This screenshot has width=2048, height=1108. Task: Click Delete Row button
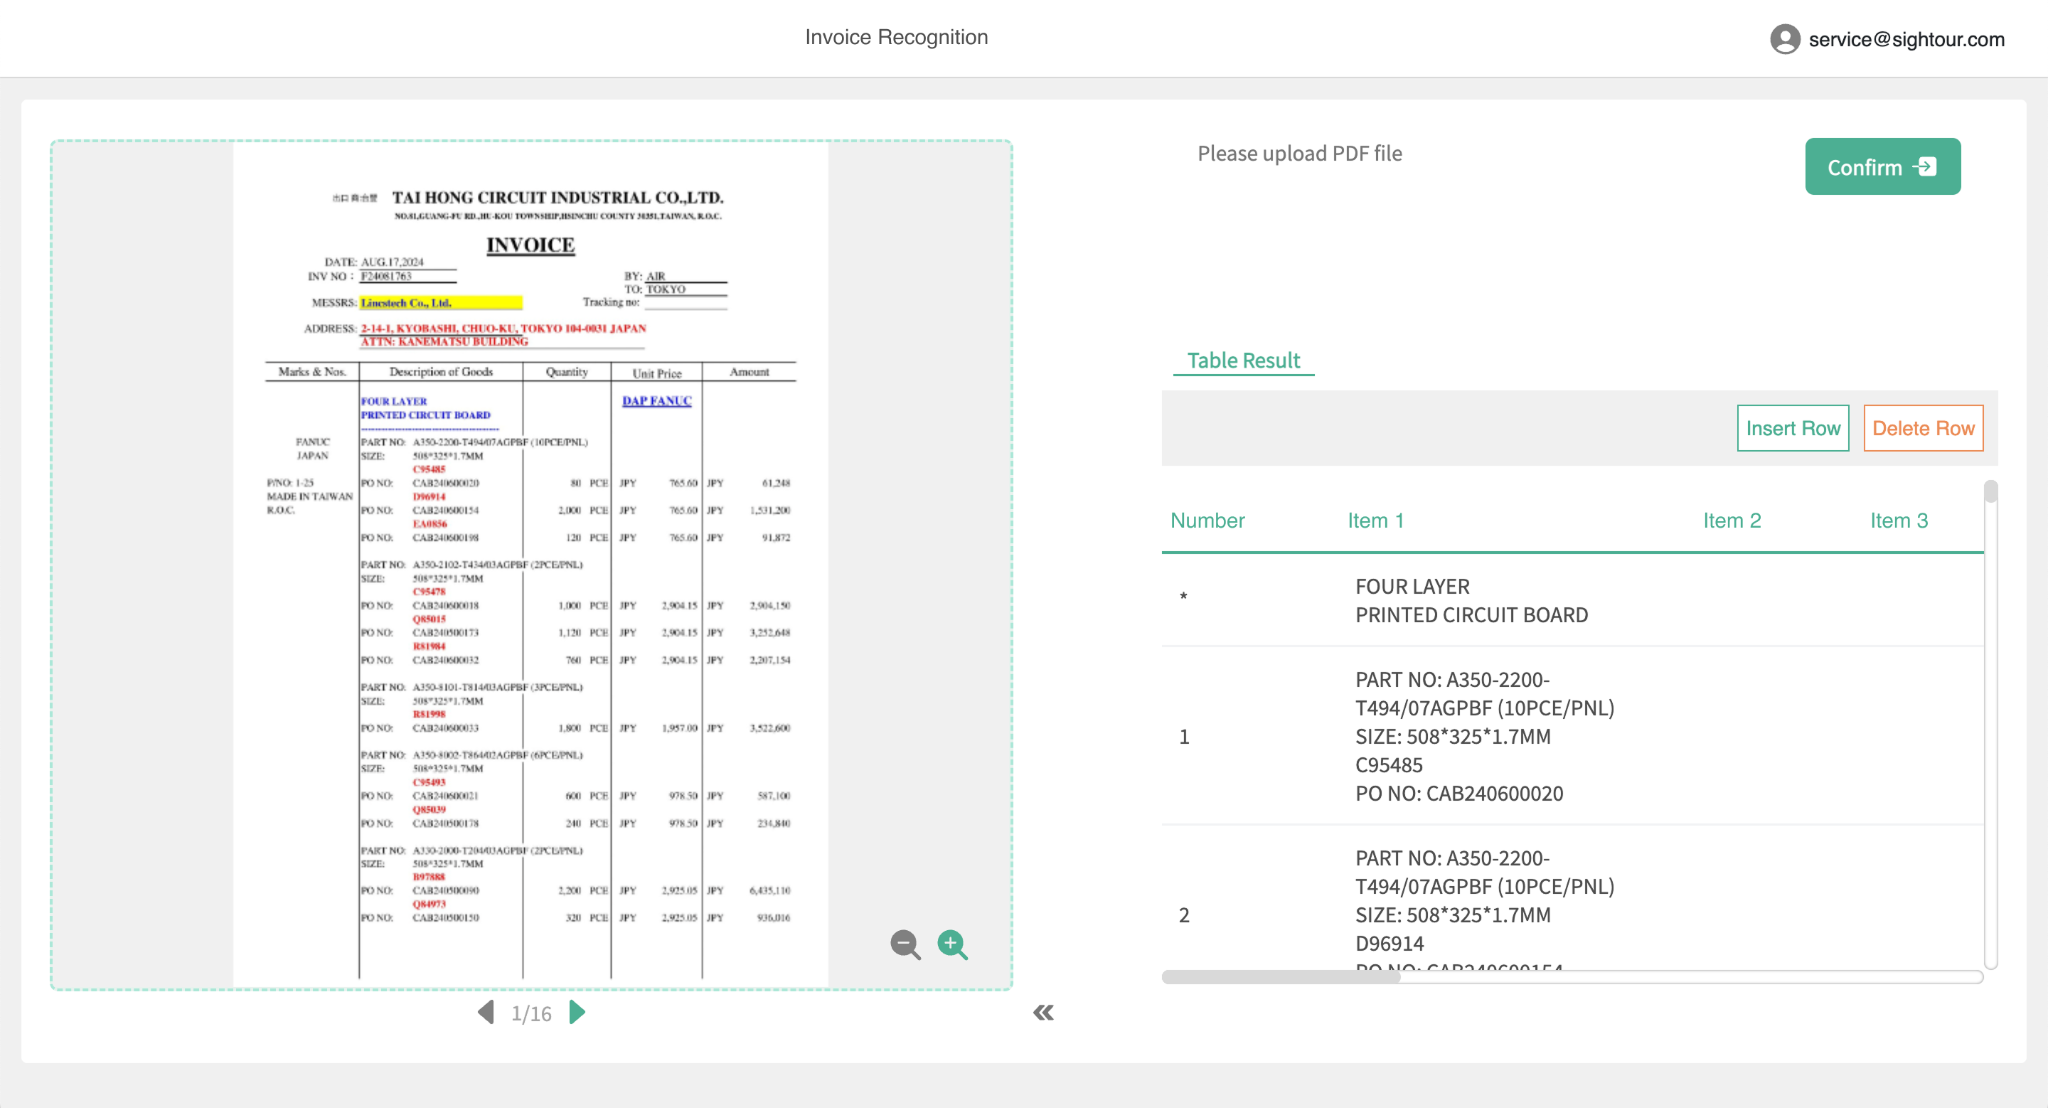1923,428
